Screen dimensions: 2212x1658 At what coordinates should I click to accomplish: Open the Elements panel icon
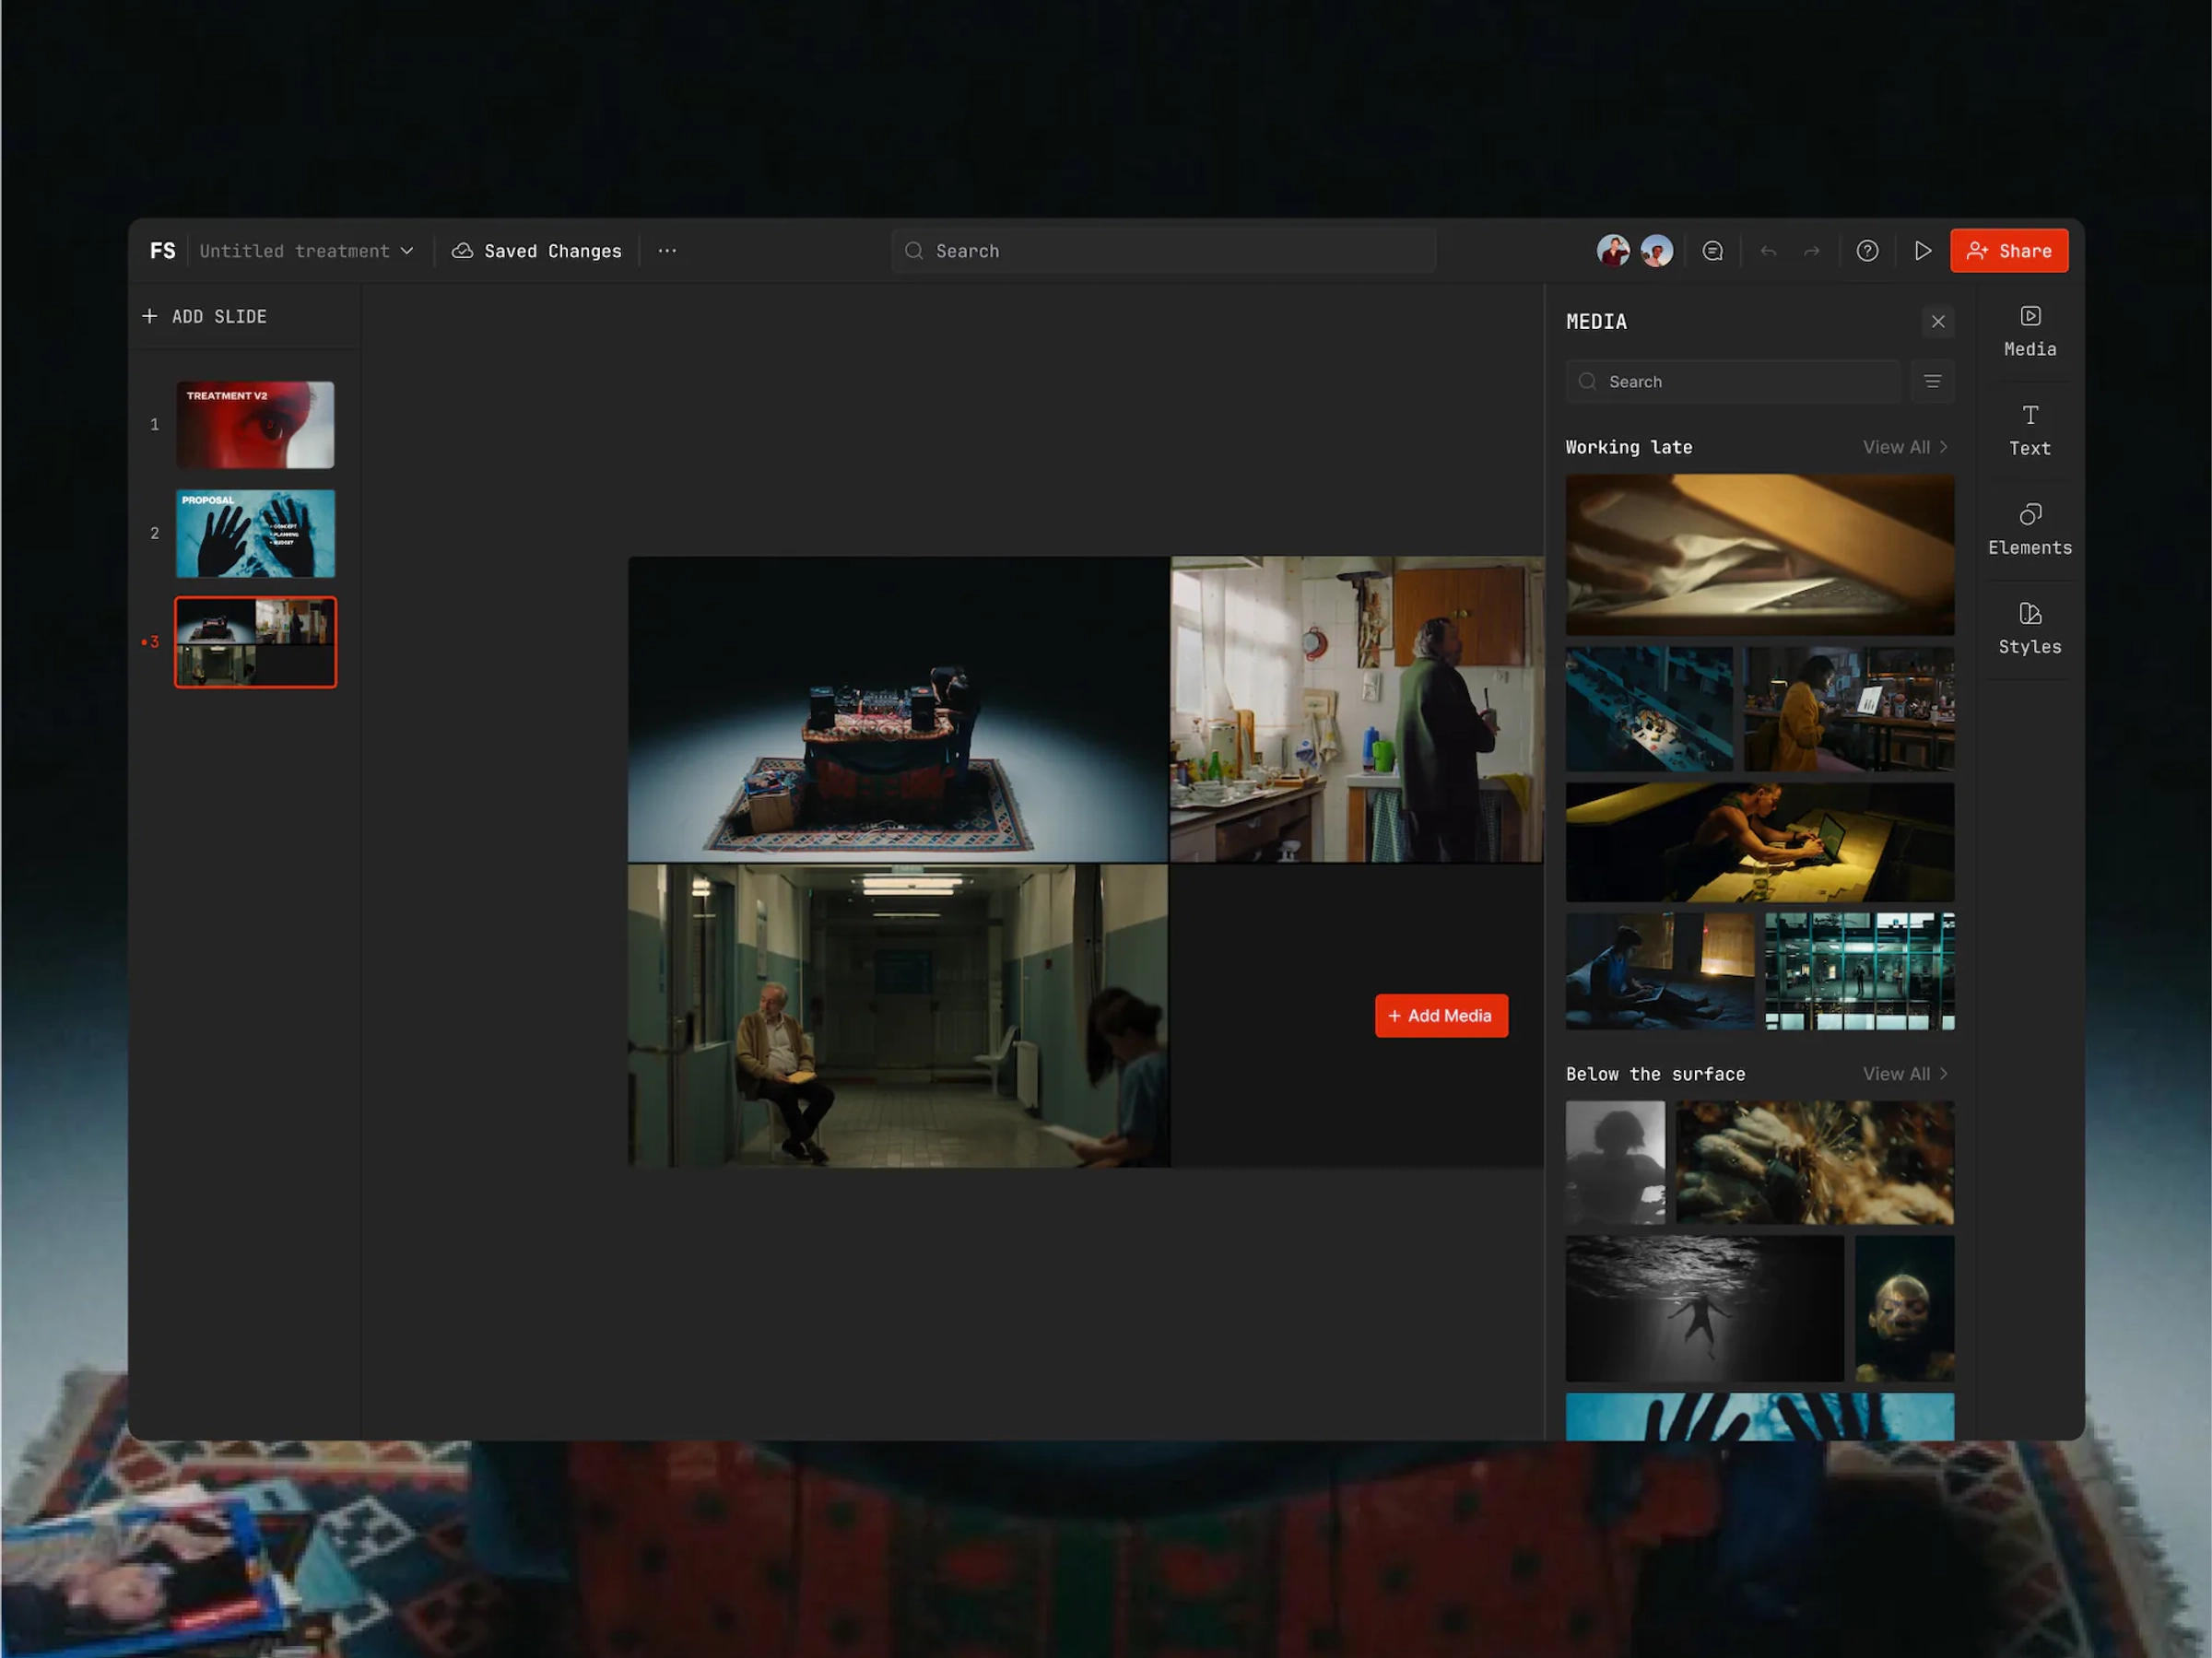2029,529
